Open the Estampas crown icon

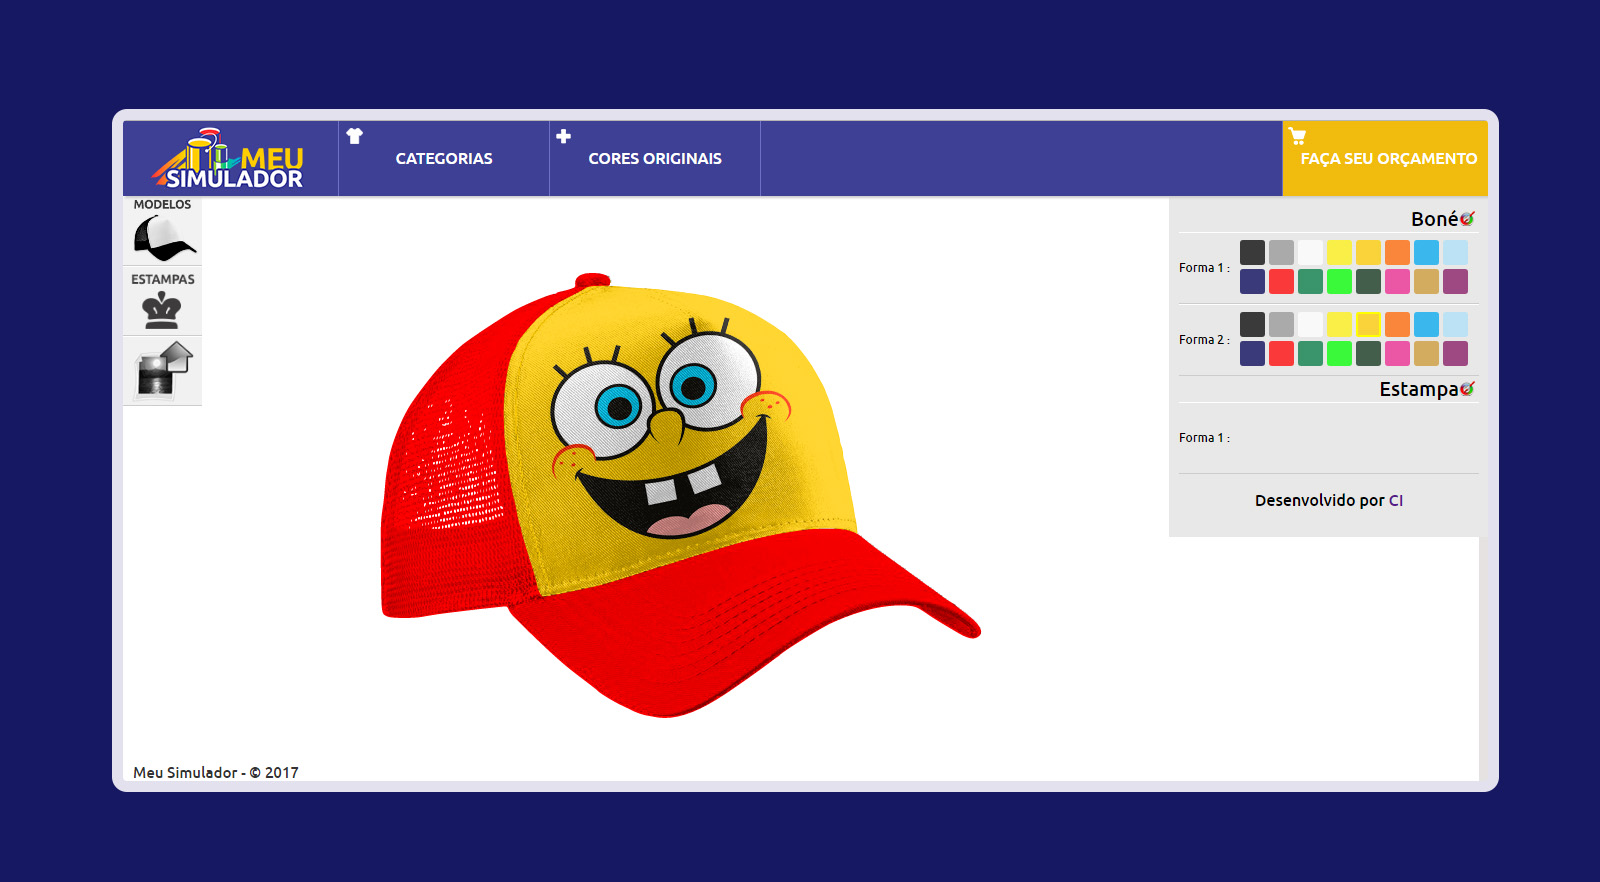pyautogui.click(x=162, y=311)
